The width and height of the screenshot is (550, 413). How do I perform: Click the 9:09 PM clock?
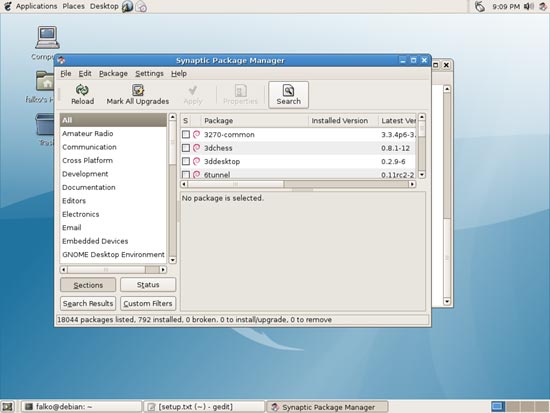pos(506,6)
